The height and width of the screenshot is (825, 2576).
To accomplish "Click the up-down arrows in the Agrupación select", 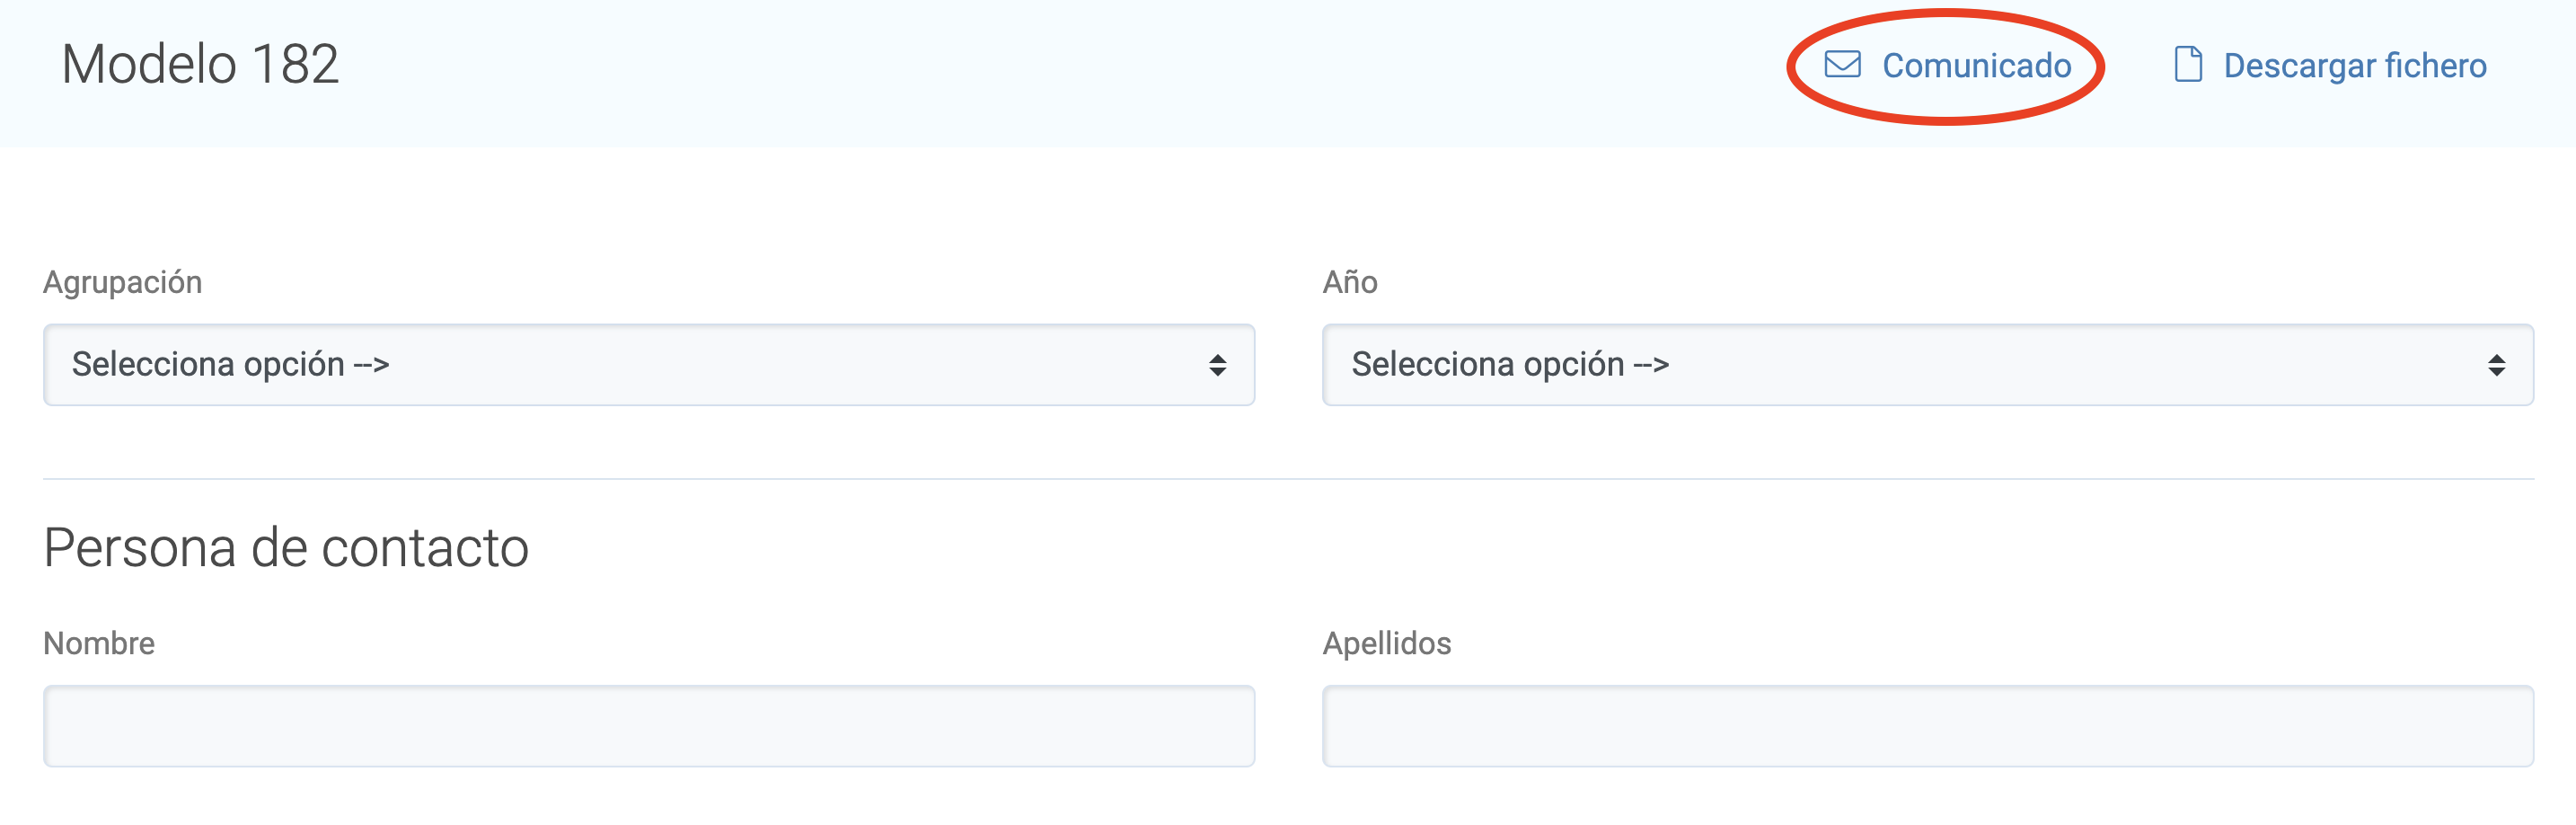I will pyautogui.click(x=1217, y=365).
